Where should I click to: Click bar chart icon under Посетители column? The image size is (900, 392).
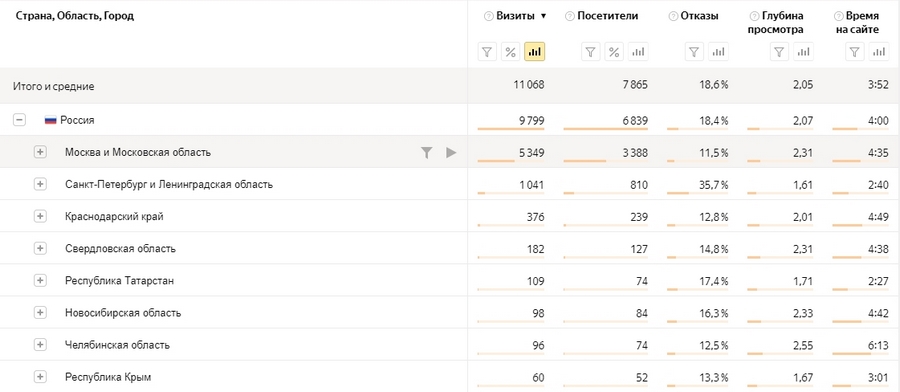pos(638,52)
